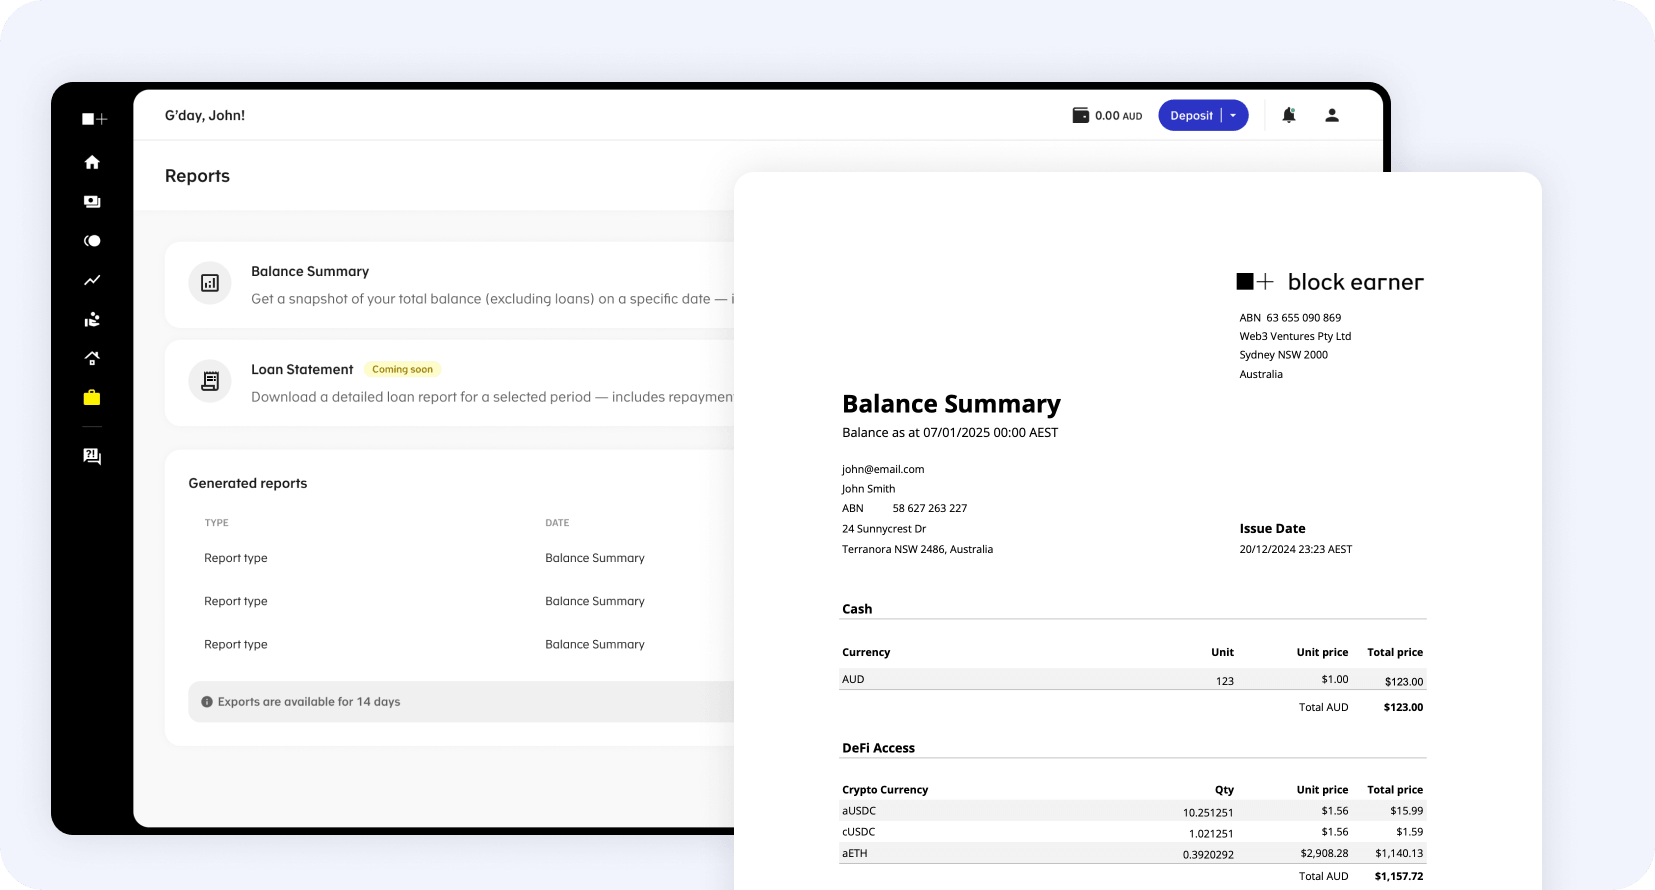
Task: Click the Block Earner logo in sidebar
Action: 94,119
